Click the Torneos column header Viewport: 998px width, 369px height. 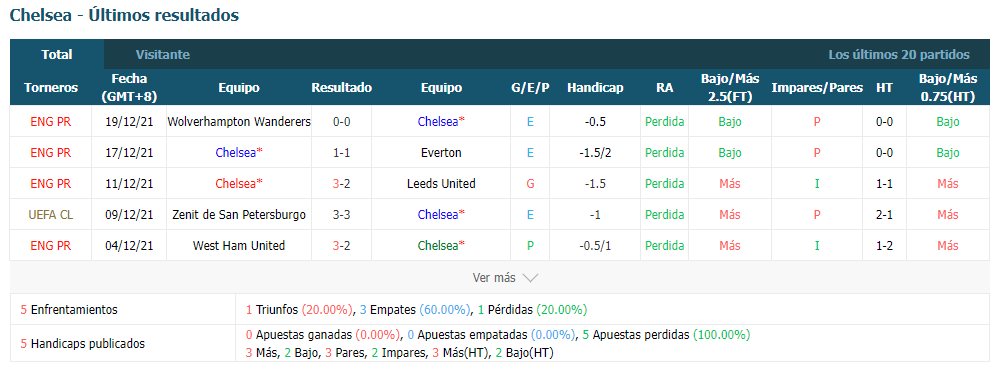pyautogui.click(x=51, y=88)
